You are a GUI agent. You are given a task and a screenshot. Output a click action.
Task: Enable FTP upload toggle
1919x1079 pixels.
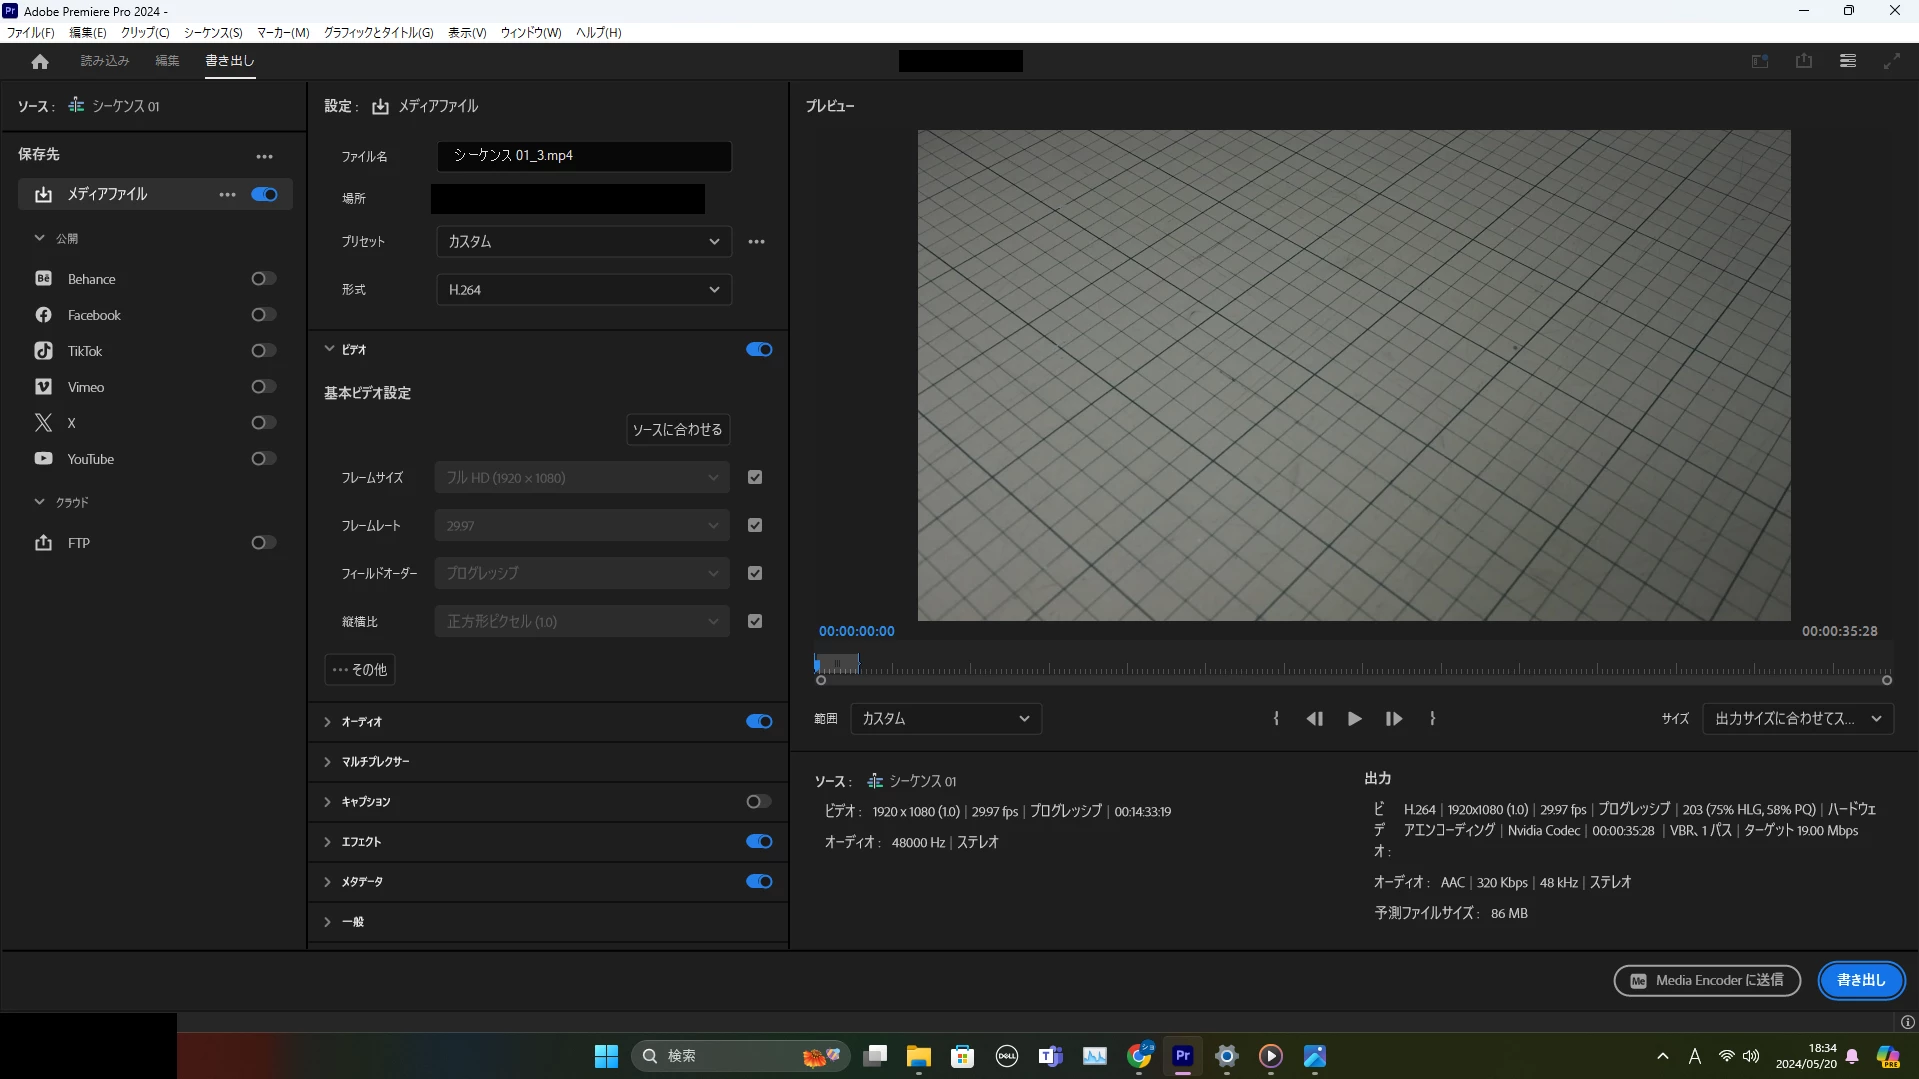tap(264, 543)
